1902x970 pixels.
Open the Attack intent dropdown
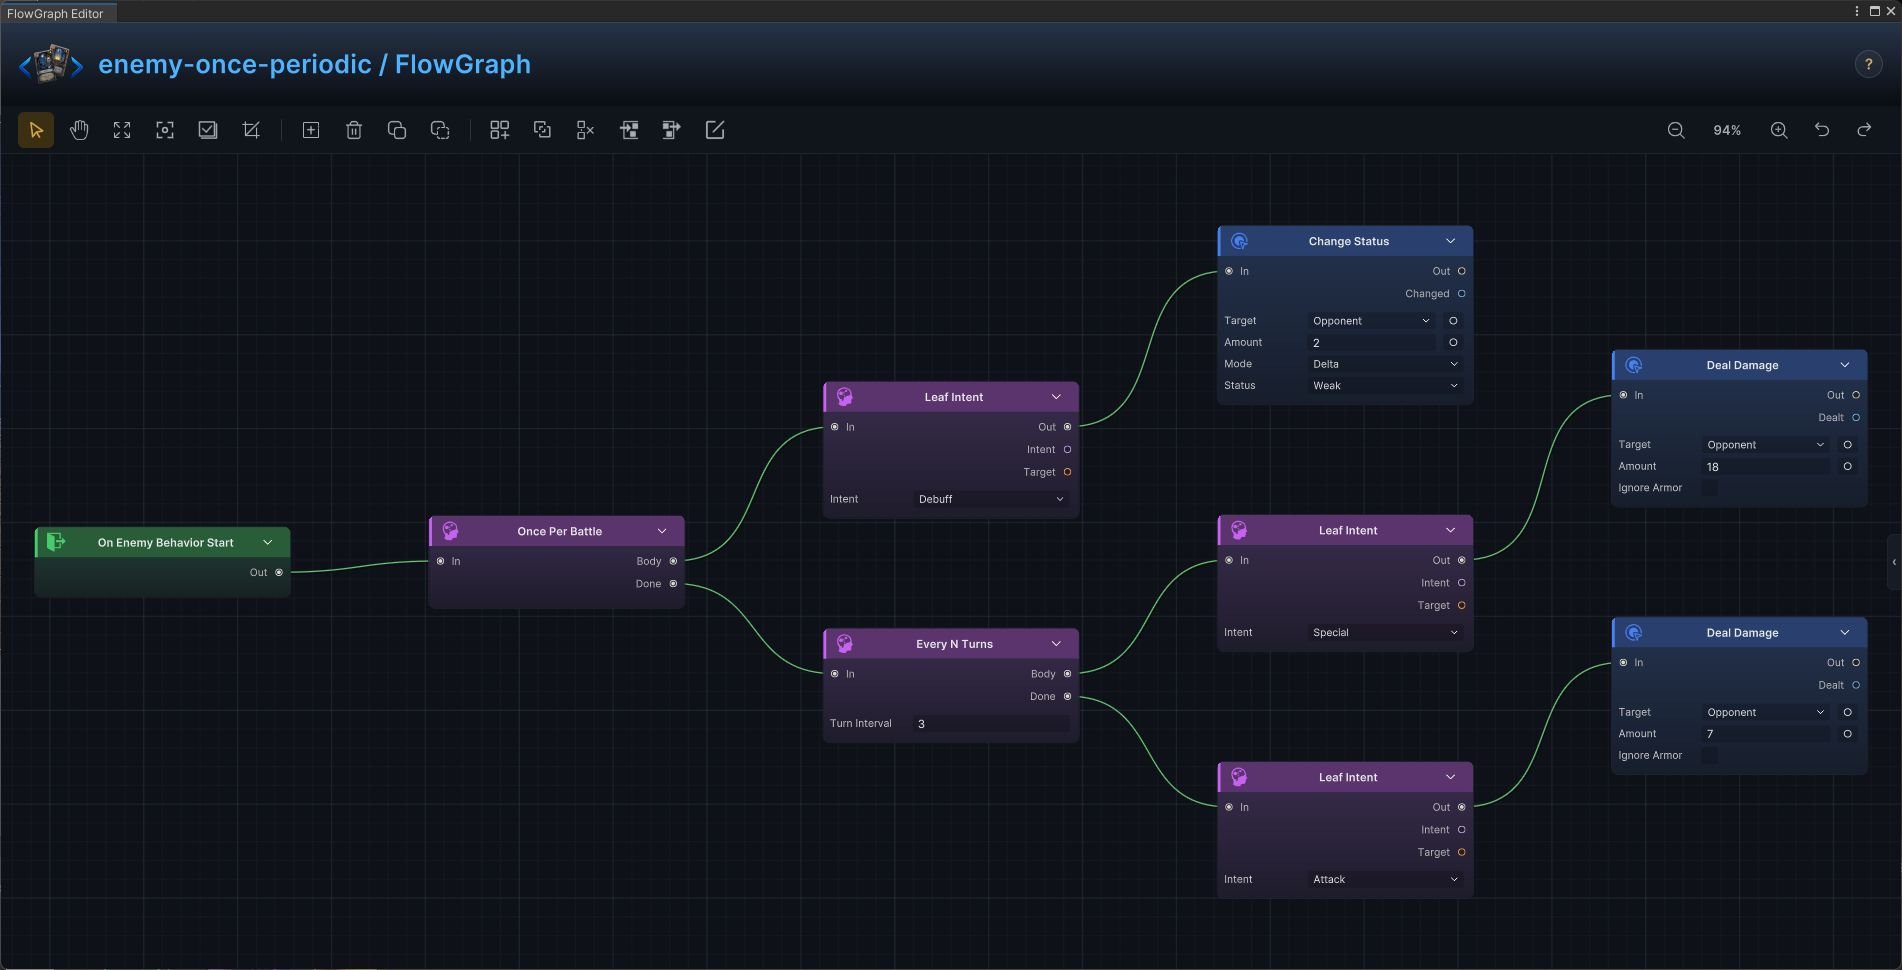point(1385,879)
